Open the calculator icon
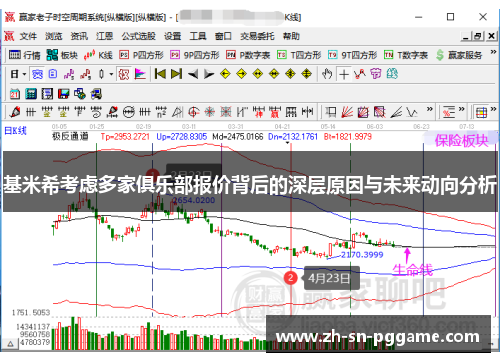500x362 pixels. tap(31, 94)
